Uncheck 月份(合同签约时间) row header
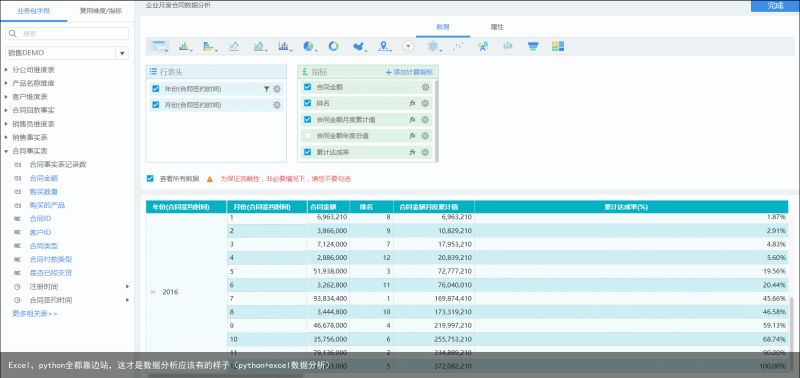 coord(156,105)
